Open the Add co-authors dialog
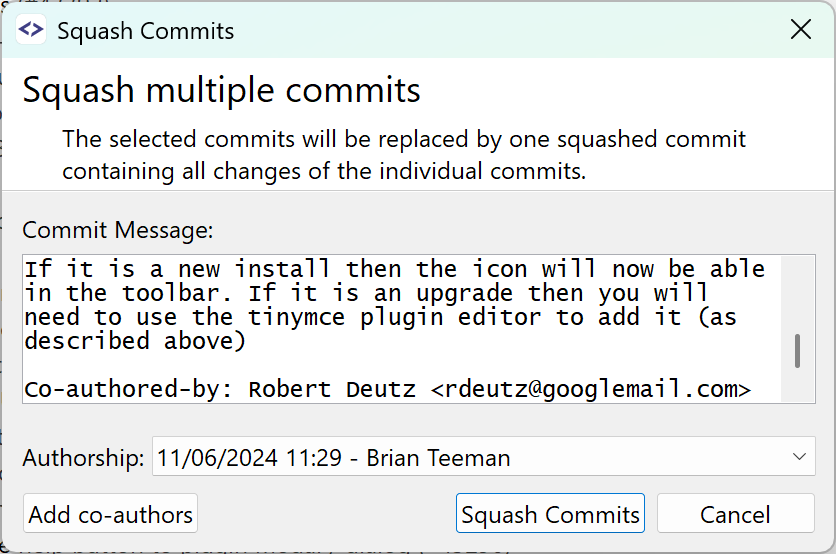 coord(110,513)
